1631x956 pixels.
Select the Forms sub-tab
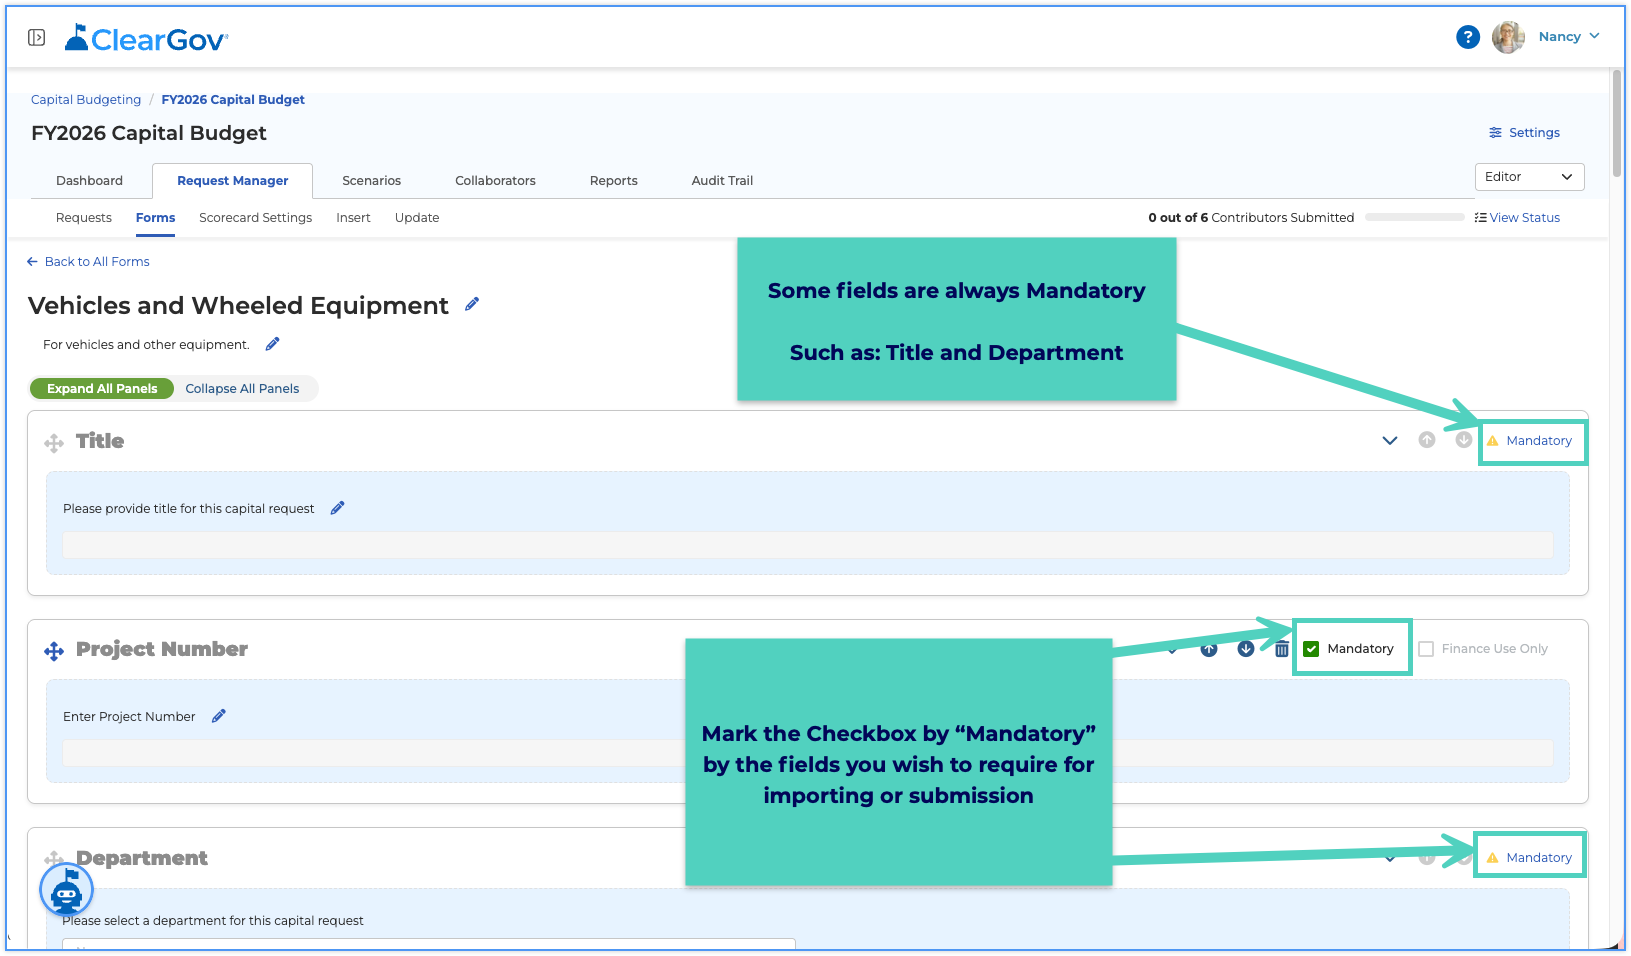coord(155,217)
